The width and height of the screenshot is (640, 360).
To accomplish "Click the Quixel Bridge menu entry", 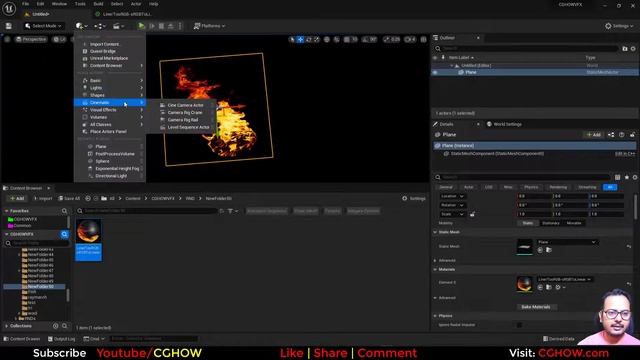I will click(102, 51).
